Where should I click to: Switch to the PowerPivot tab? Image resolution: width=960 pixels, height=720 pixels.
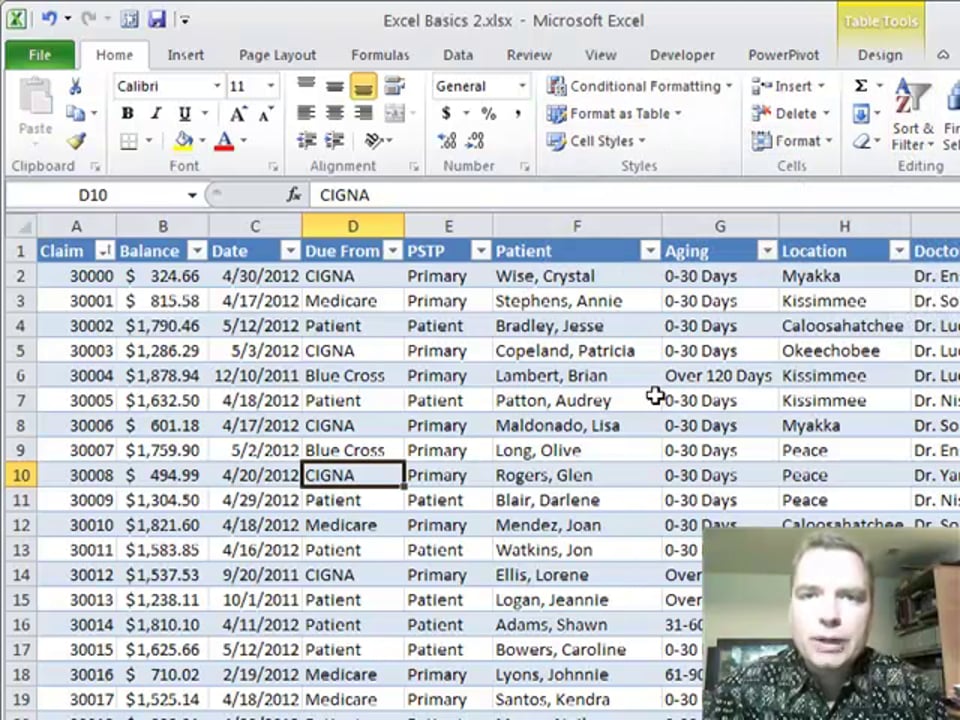[784, 55]
